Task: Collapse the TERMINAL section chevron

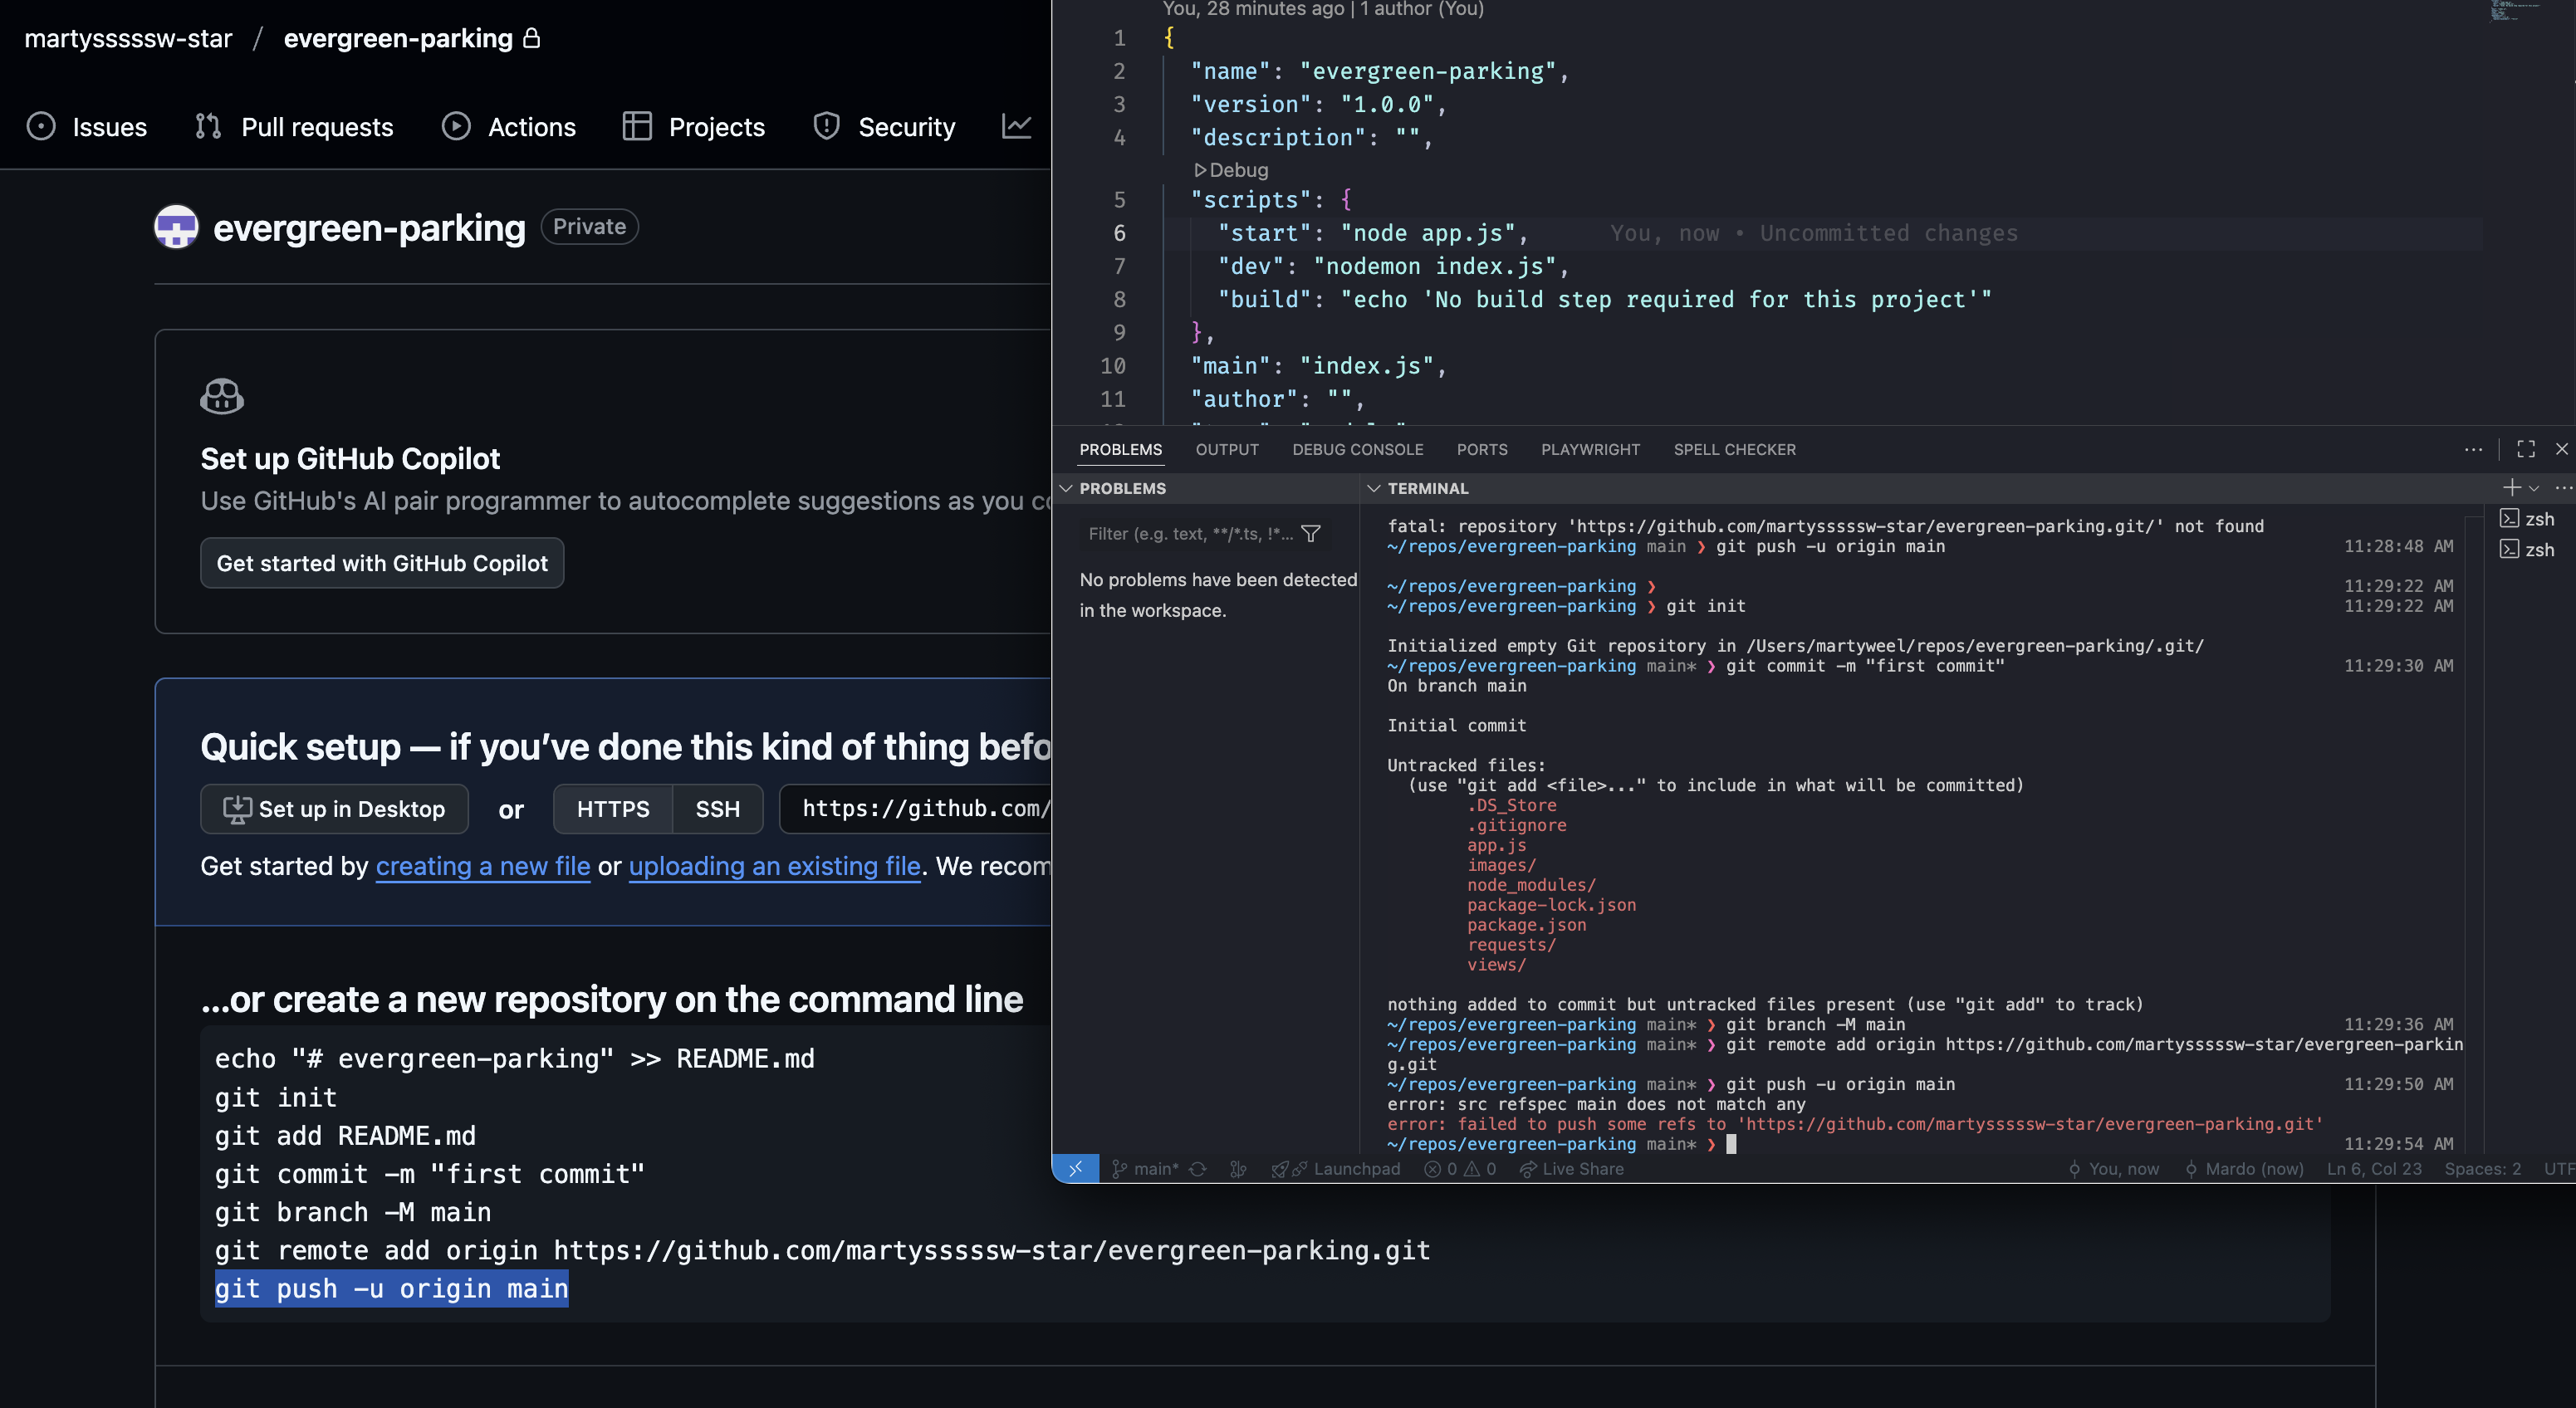Action: (1374, 488)
